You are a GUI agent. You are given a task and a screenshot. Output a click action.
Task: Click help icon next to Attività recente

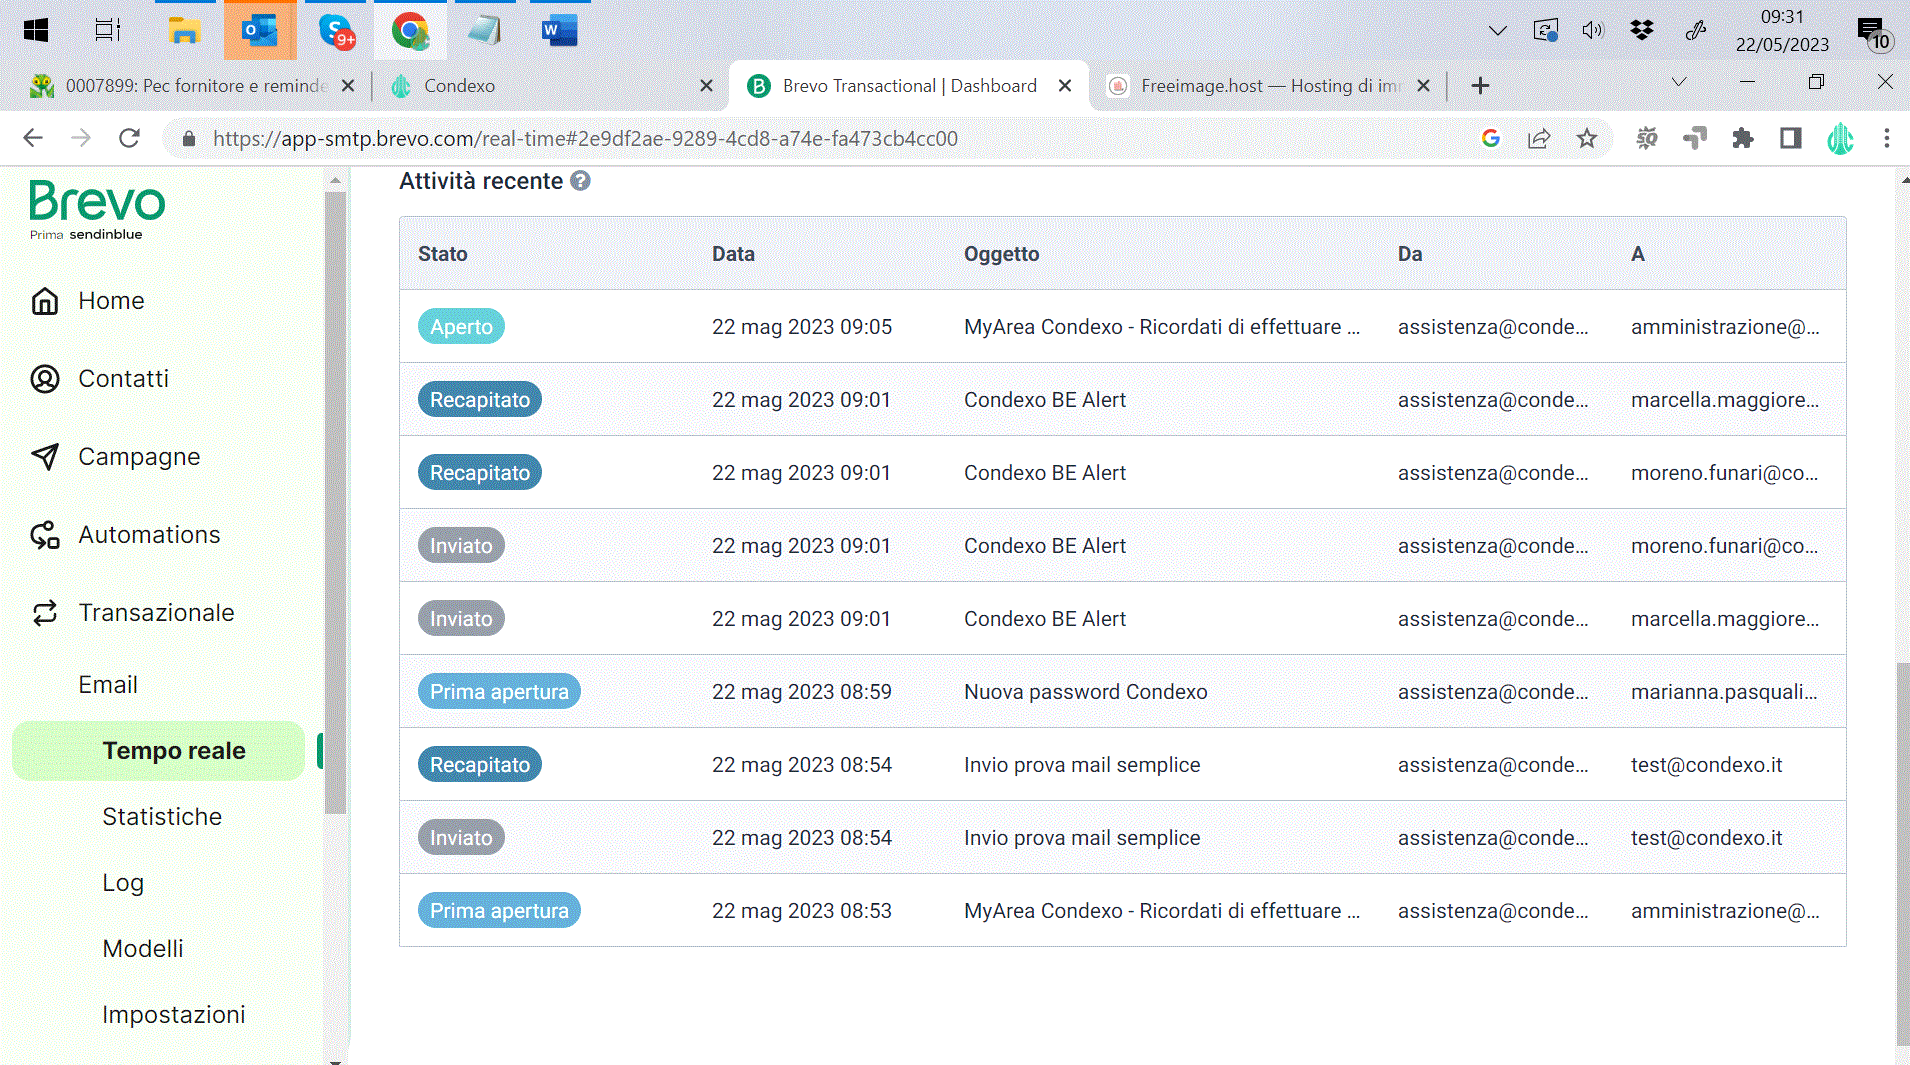[x=580, y=181]
